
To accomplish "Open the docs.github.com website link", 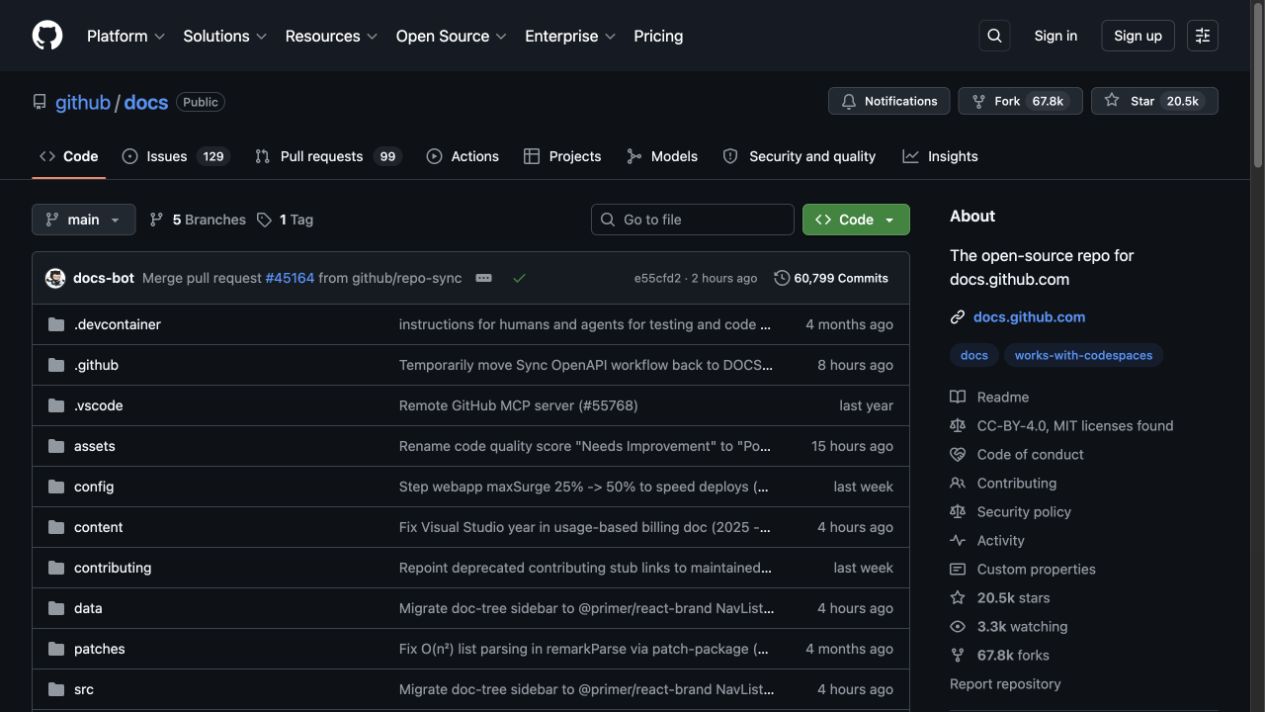I will pos(1029,317).
